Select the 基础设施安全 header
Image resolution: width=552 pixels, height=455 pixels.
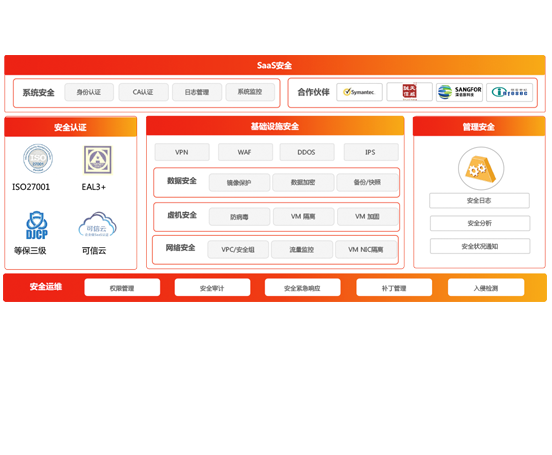[x=275, y=126]
